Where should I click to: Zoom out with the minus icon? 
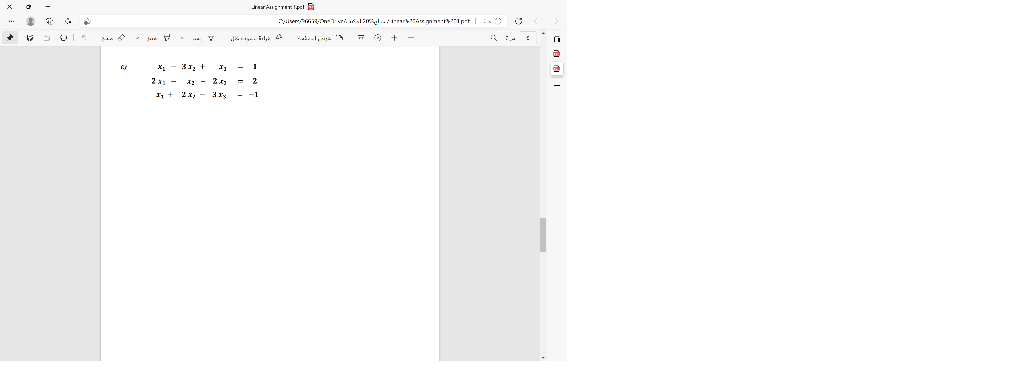pos(411,38)
